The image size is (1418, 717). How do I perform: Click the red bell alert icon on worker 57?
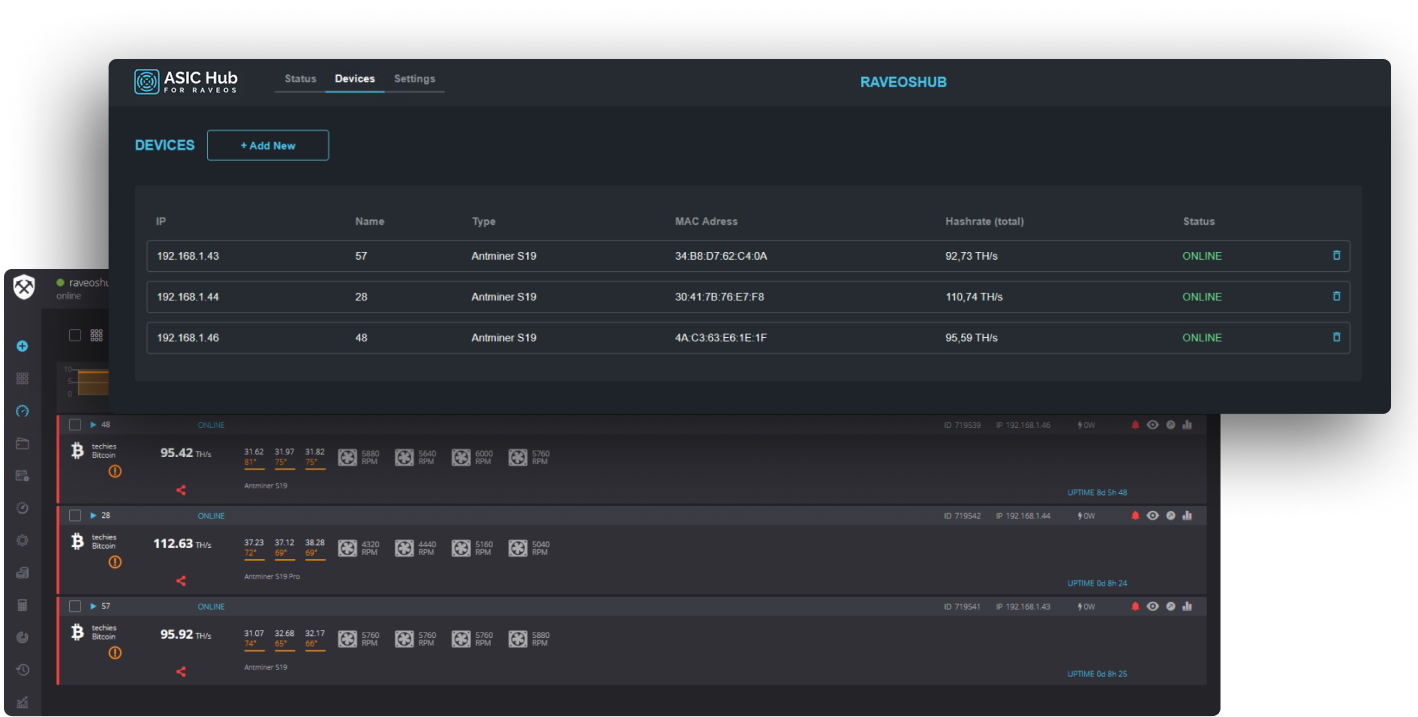click(x=1135, y=606)
